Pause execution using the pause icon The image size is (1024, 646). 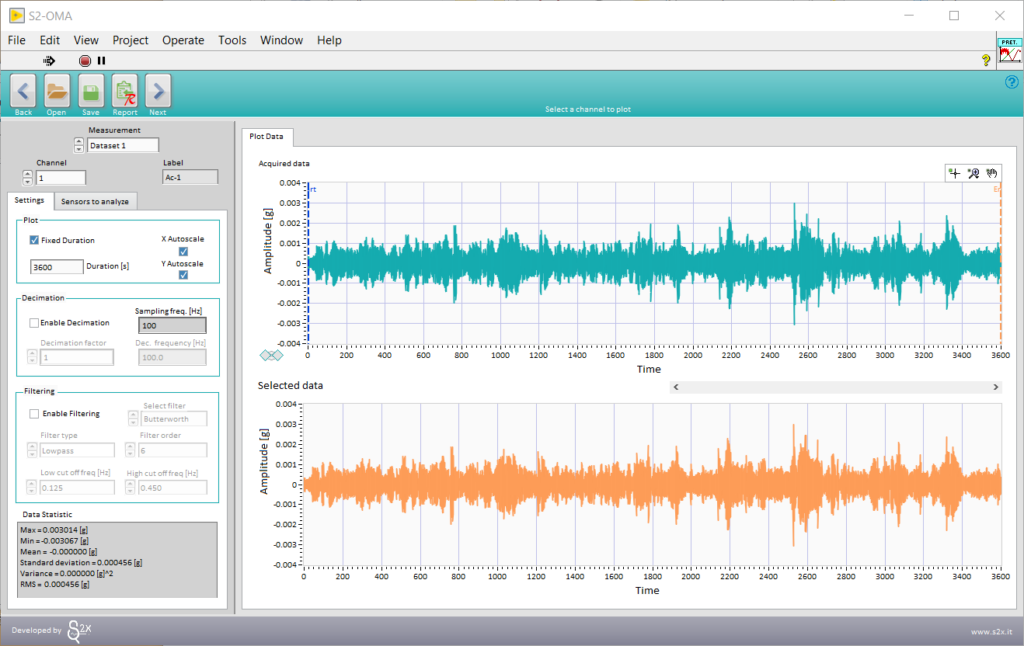coord(100,60)
